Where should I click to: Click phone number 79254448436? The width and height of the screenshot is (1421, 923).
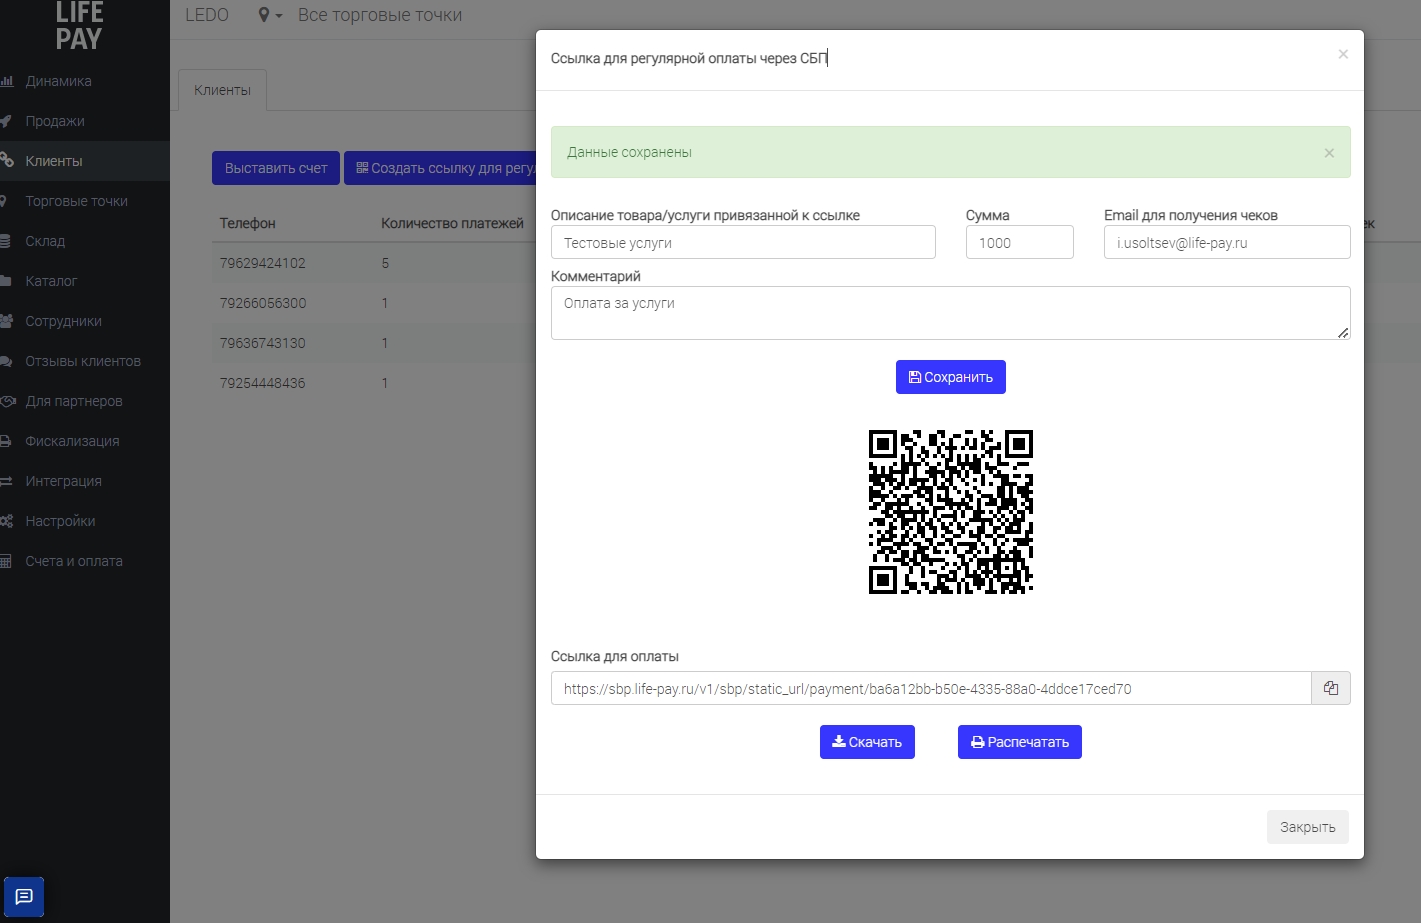(263, 383)
